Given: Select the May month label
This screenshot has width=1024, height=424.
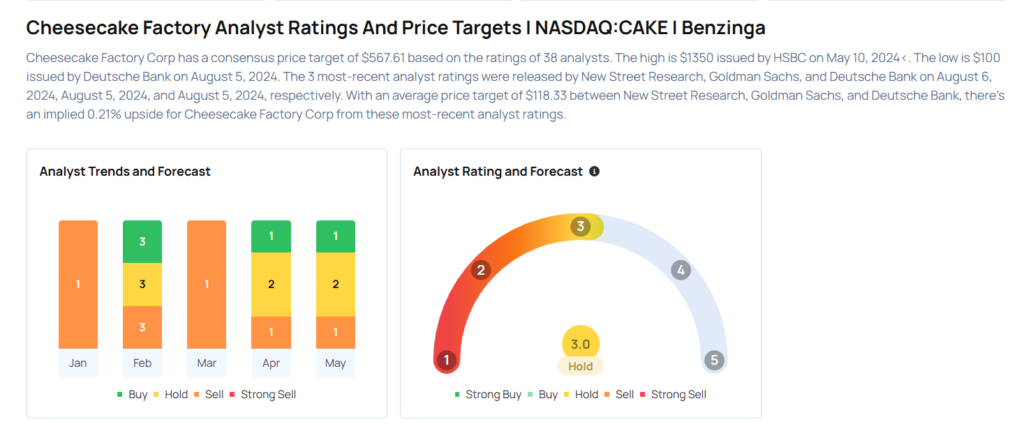Looking at the screenshot, I should tap(335, 363).
